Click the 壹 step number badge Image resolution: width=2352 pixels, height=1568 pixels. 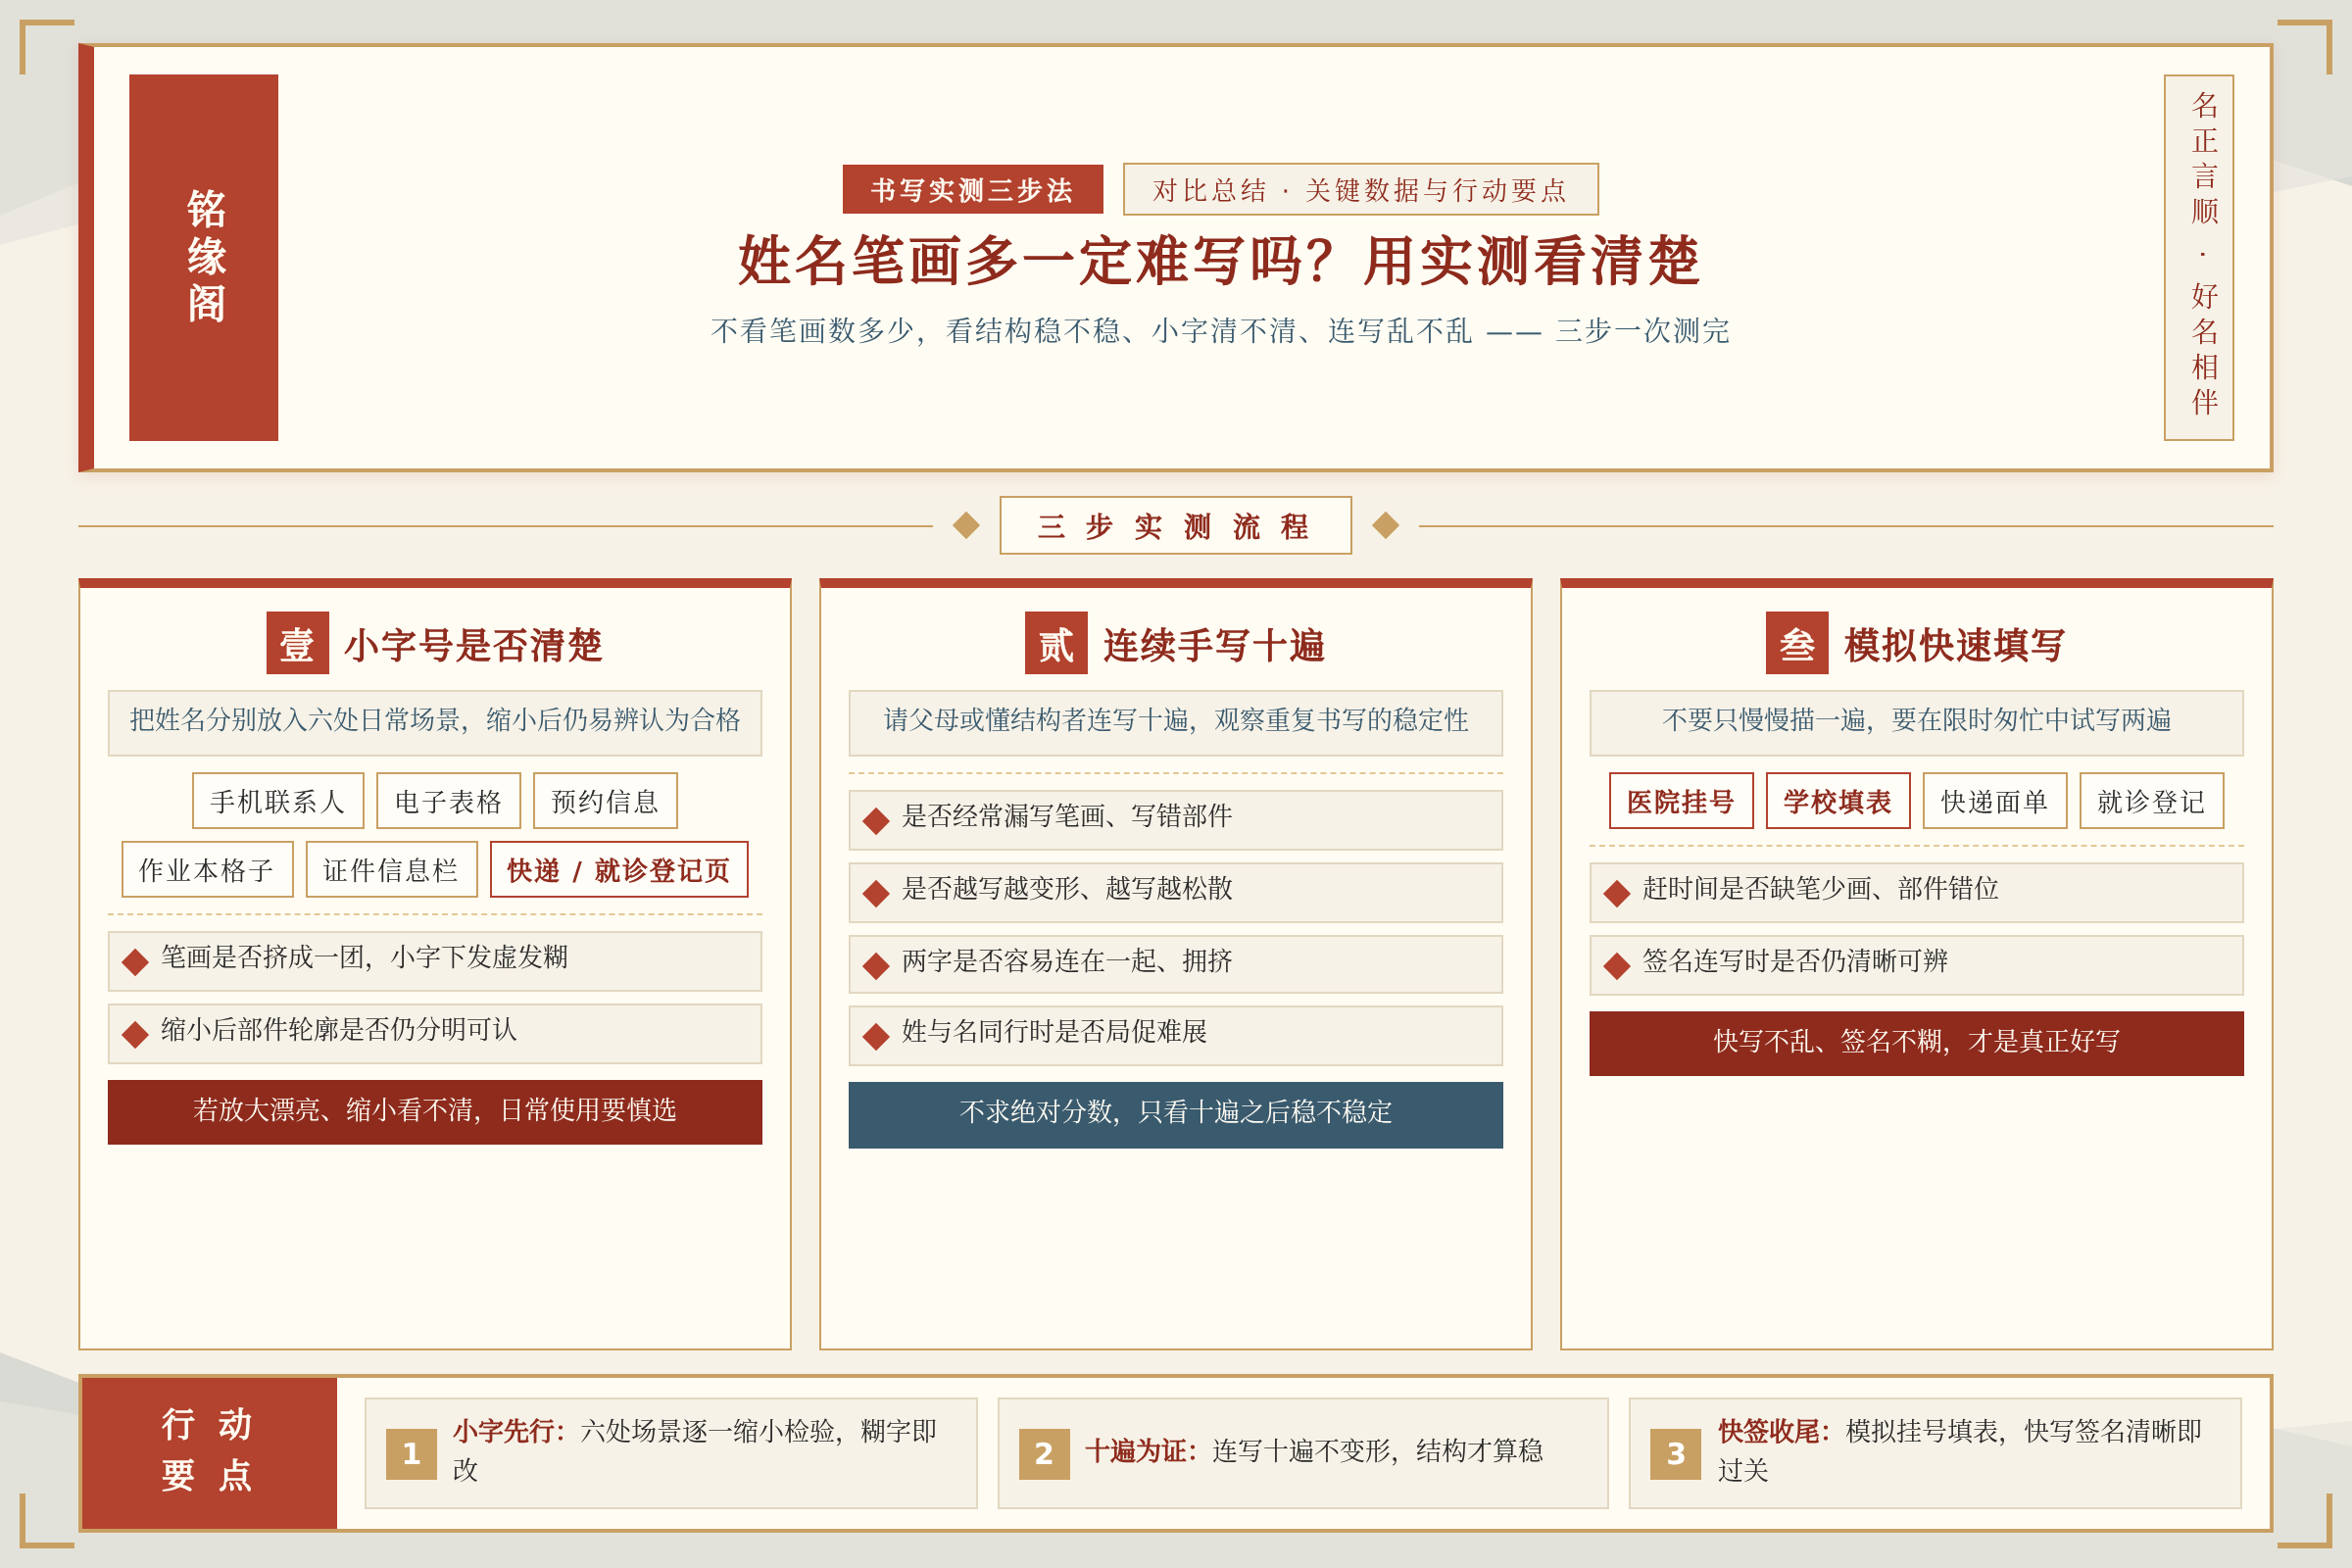(297, 643)
